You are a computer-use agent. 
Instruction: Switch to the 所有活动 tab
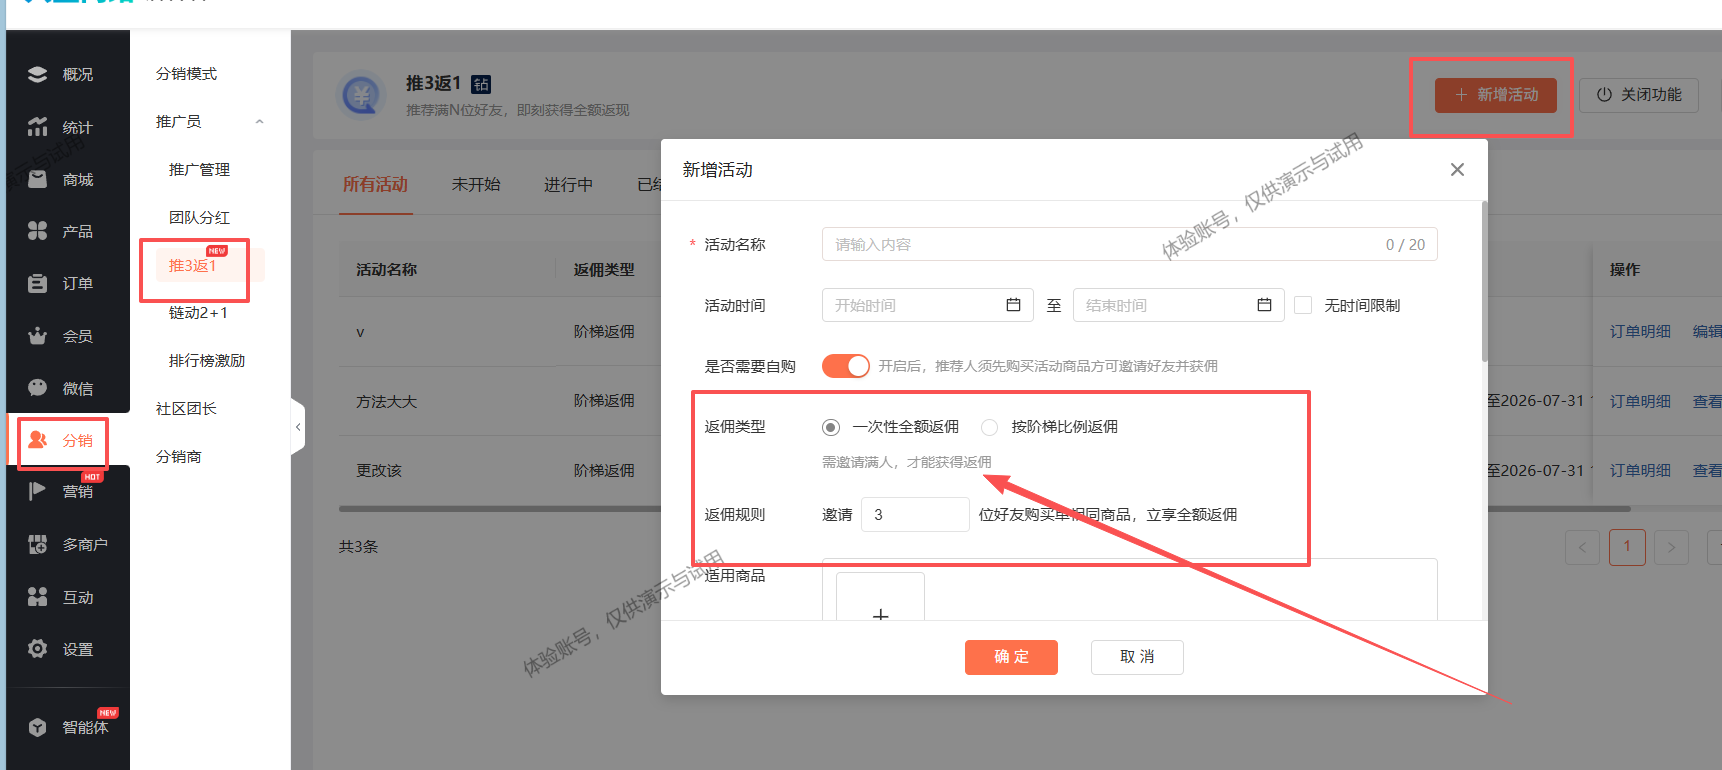pos(375,185)
